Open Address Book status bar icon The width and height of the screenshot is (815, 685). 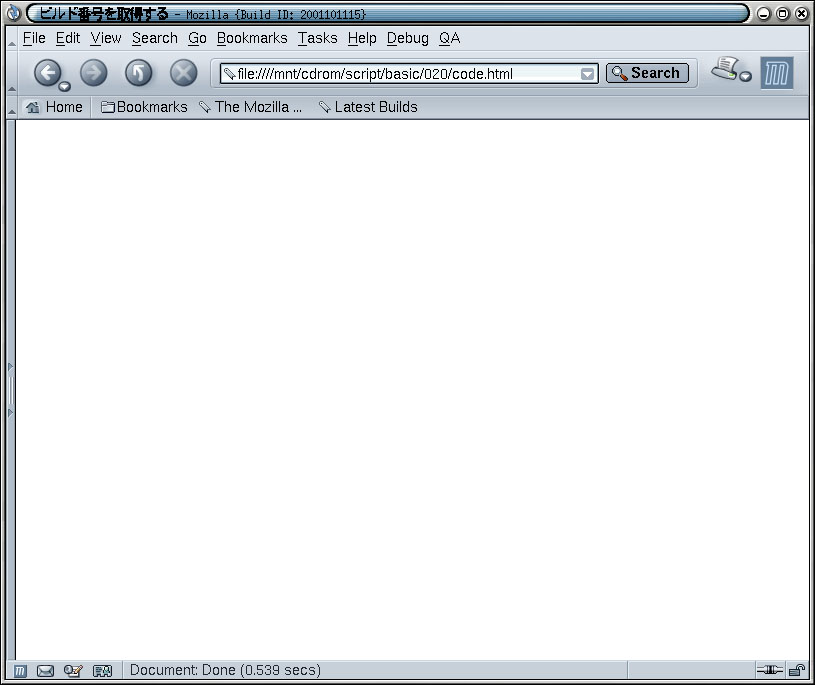coord(102,671)
